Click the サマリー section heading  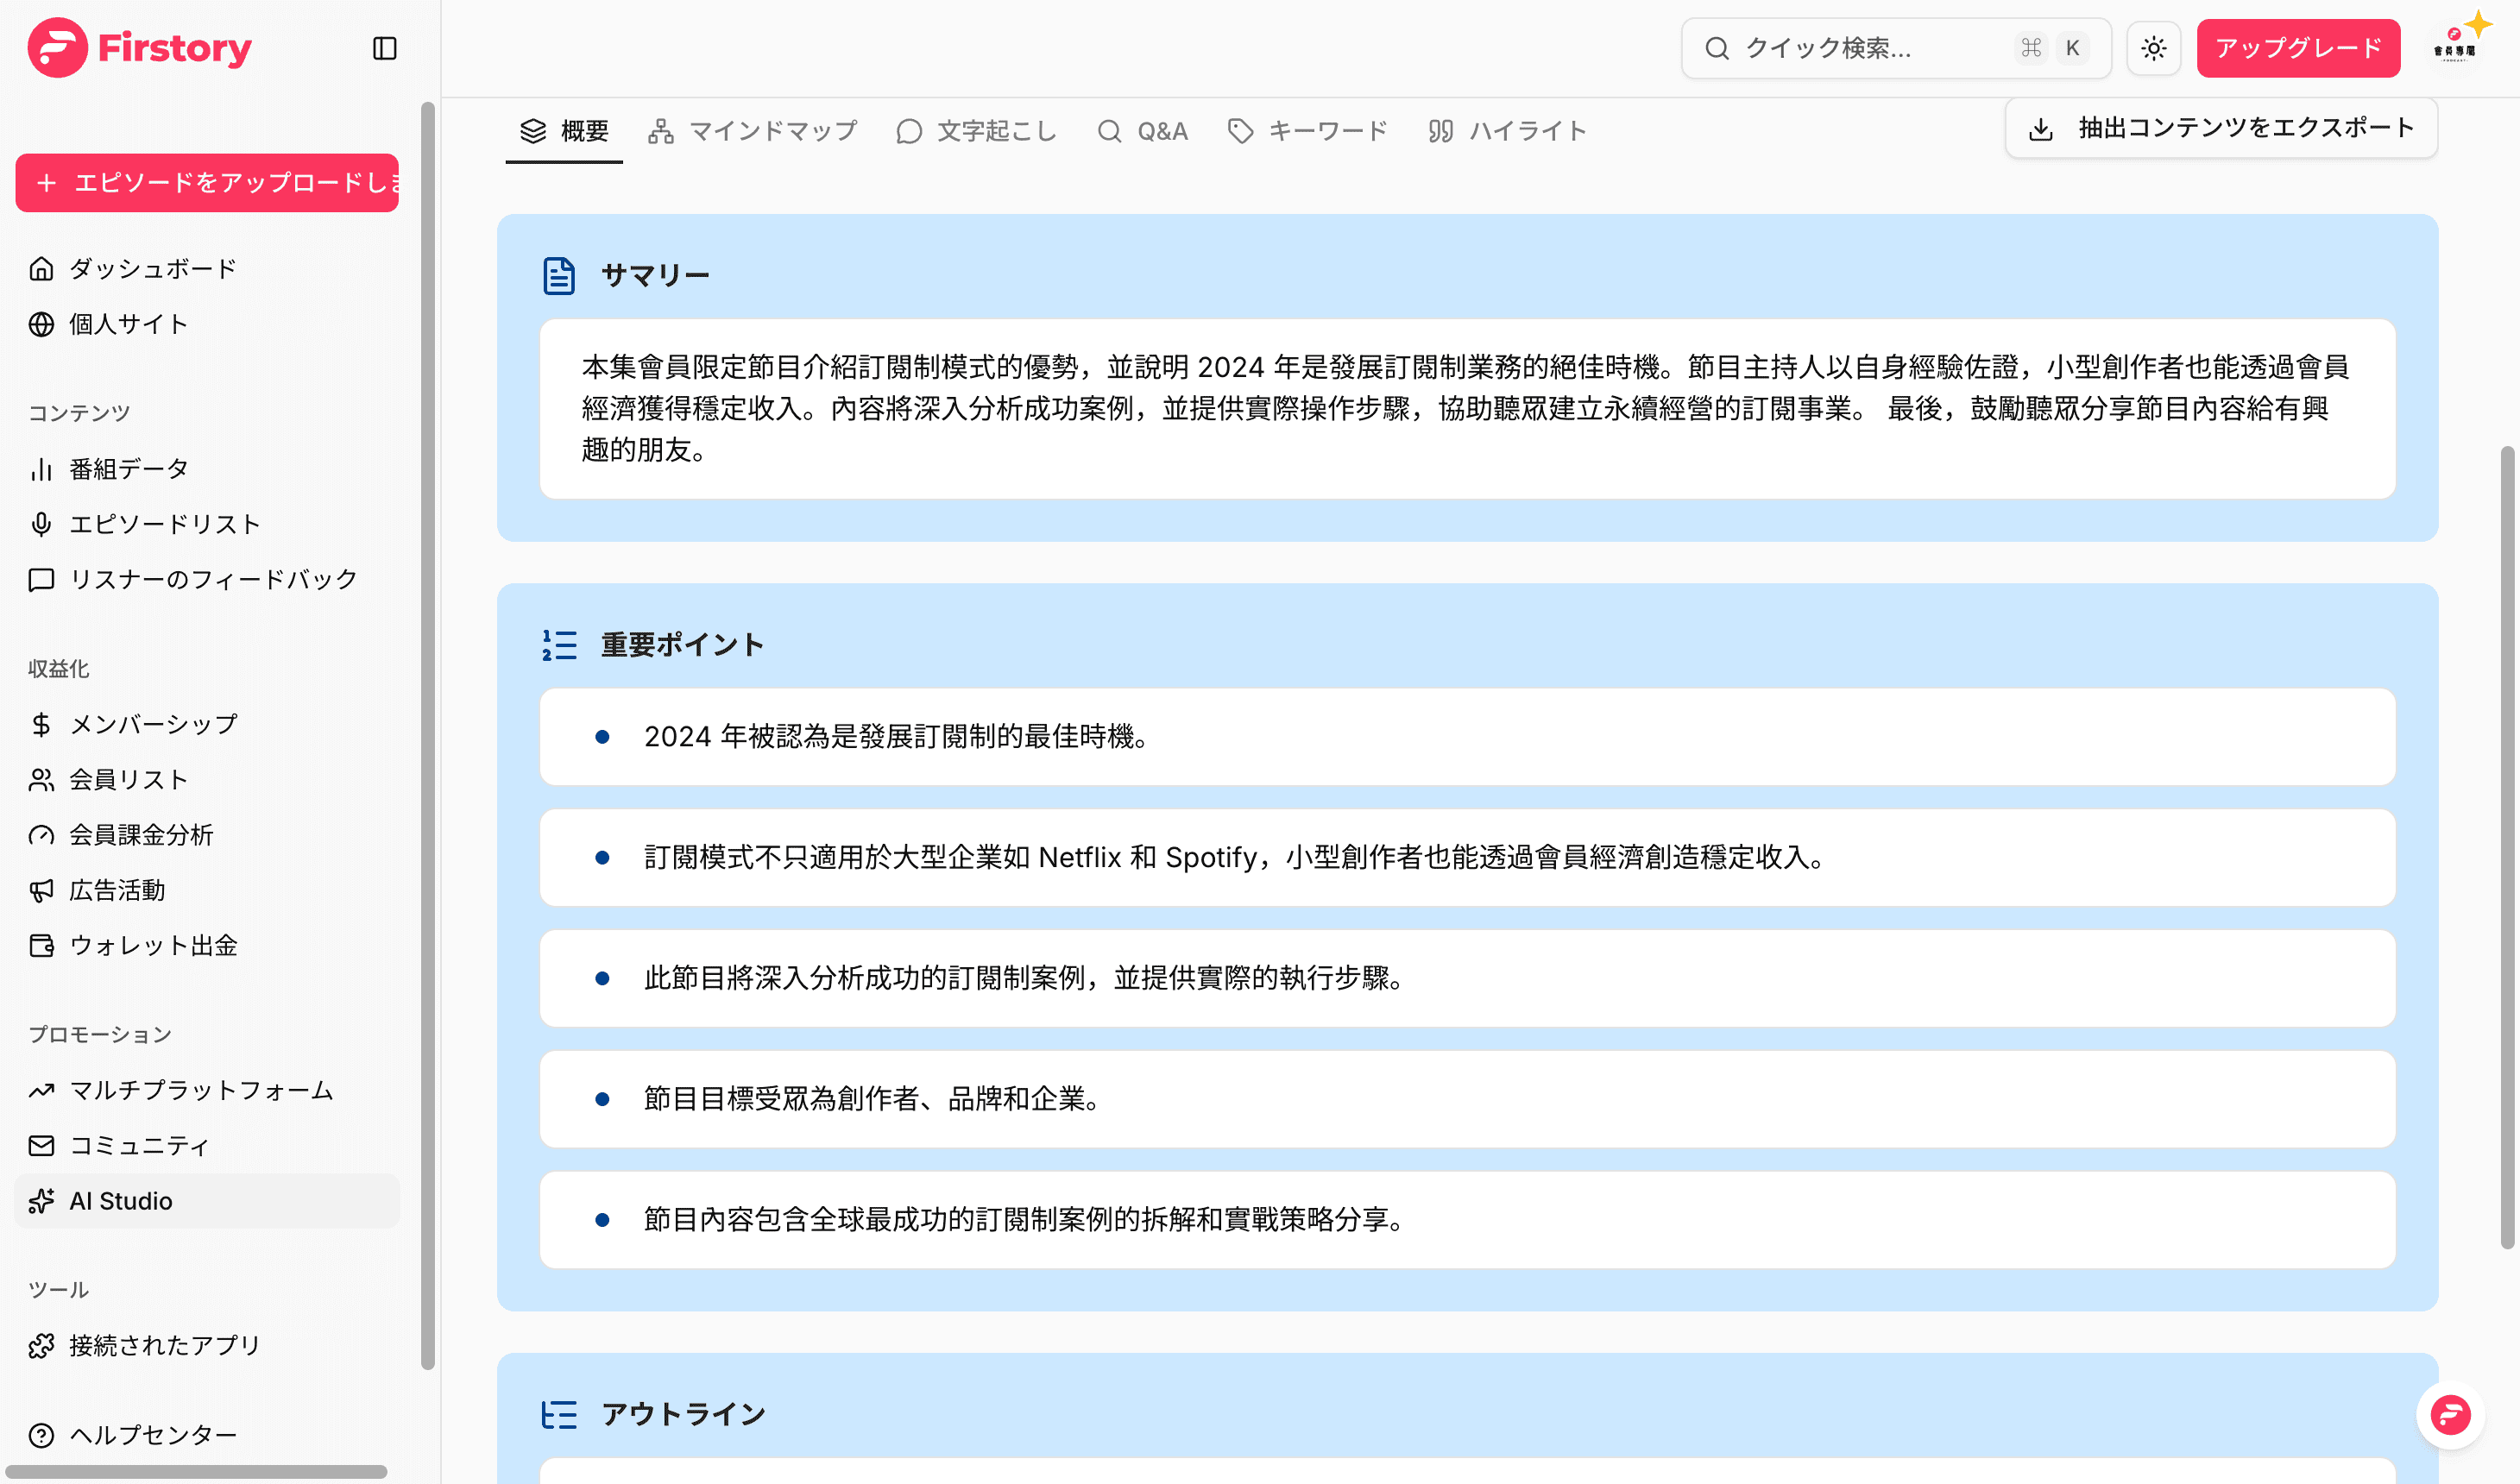click(655, 276)
